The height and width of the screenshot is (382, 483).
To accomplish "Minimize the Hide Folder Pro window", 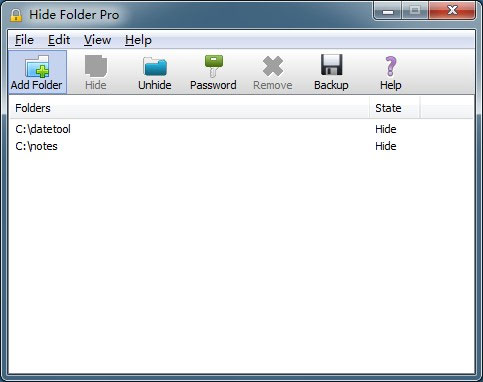I will tap(387, 11).
